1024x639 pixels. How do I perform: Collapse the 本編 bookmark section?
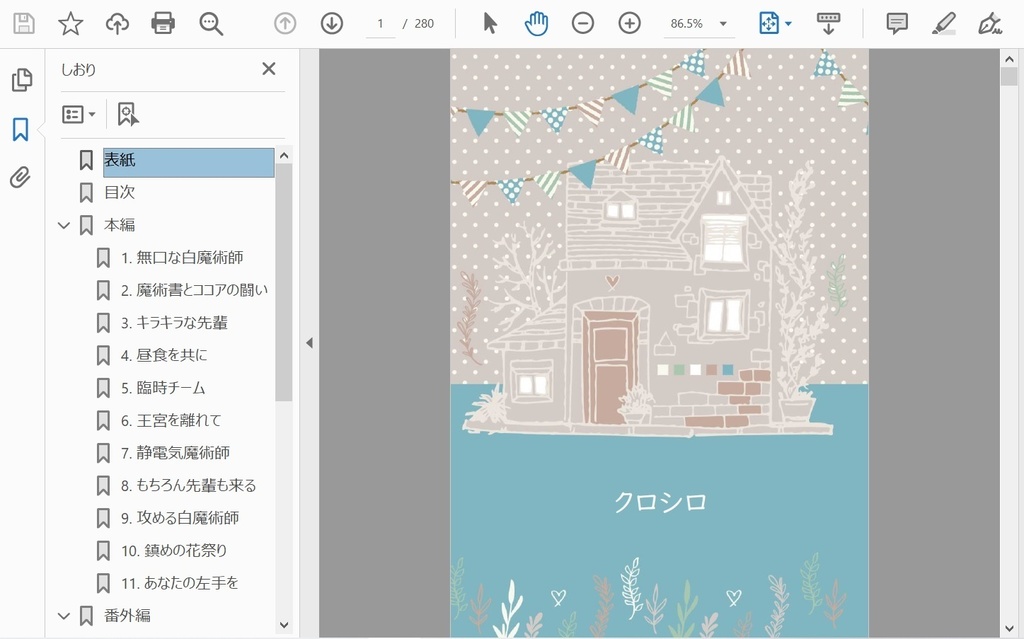pos(64,225)
